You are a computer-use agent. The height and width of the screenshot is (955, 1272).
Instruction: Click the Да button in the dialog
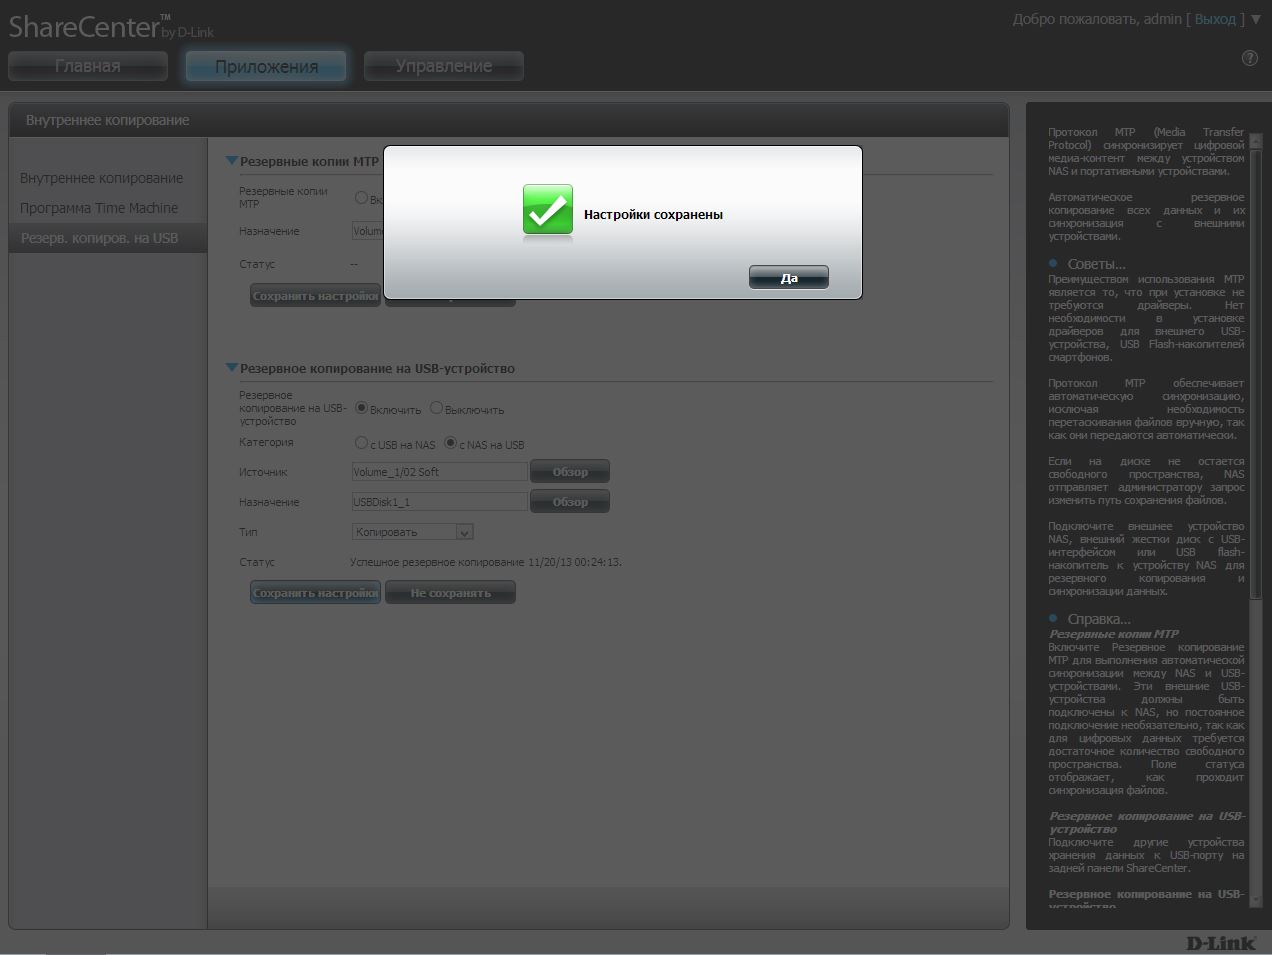pyautogui.click(x=788, y=278)
